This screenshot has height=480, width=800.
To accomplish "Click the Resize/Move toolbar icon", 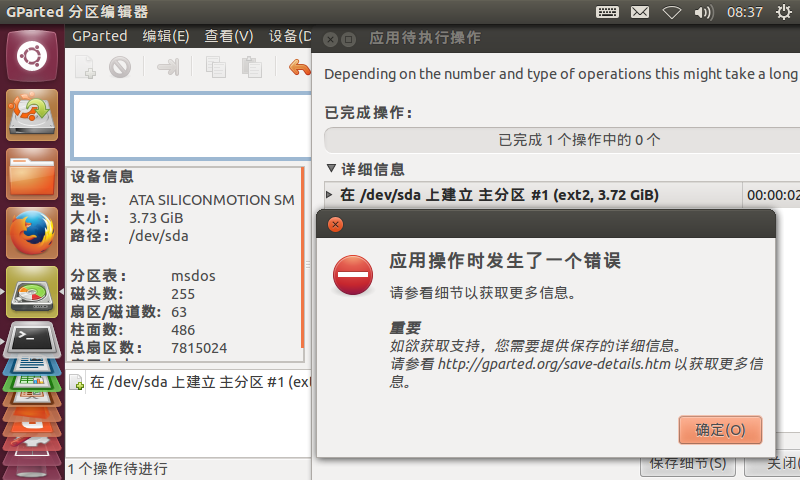I will pyautogui.click(x=168, y=67).
